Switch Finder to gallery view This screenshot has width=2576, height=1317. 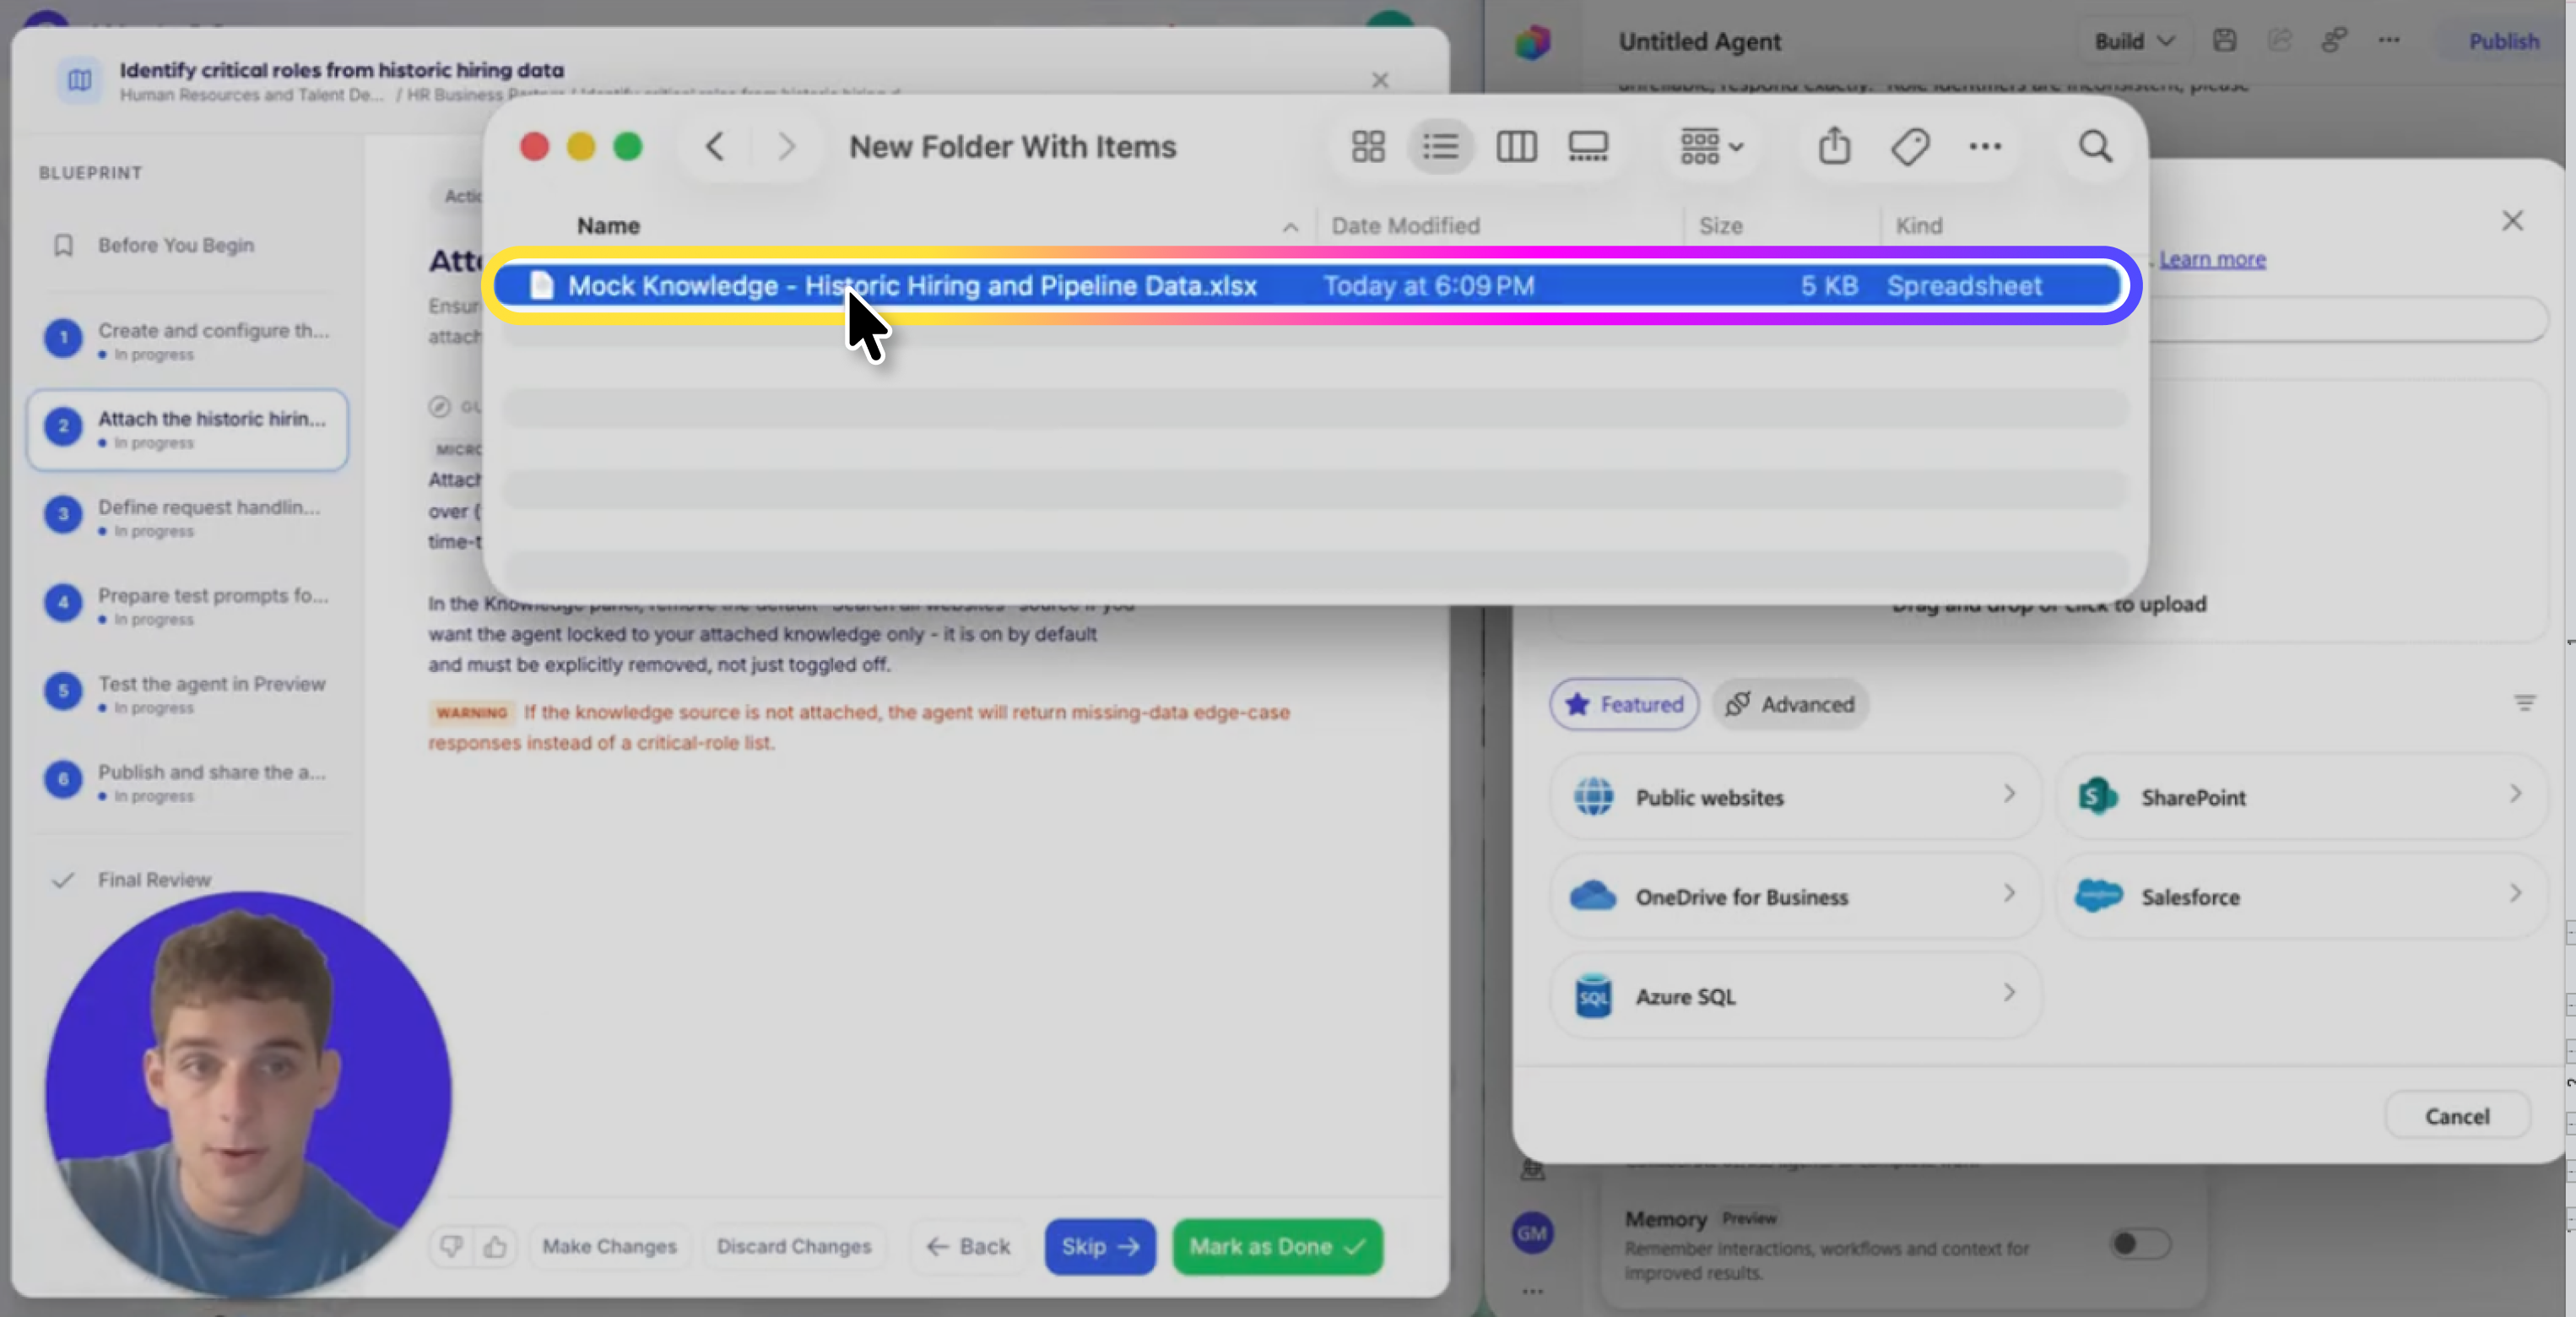(1588, 147)
